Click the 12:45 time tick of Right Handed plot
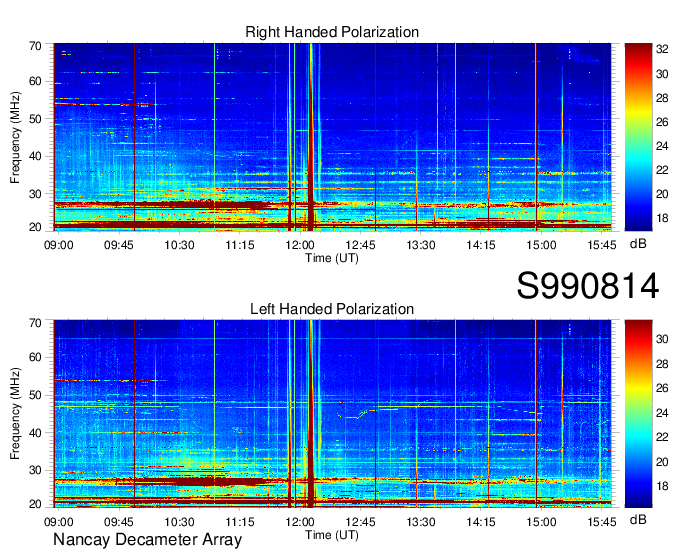 pos(360,245)
